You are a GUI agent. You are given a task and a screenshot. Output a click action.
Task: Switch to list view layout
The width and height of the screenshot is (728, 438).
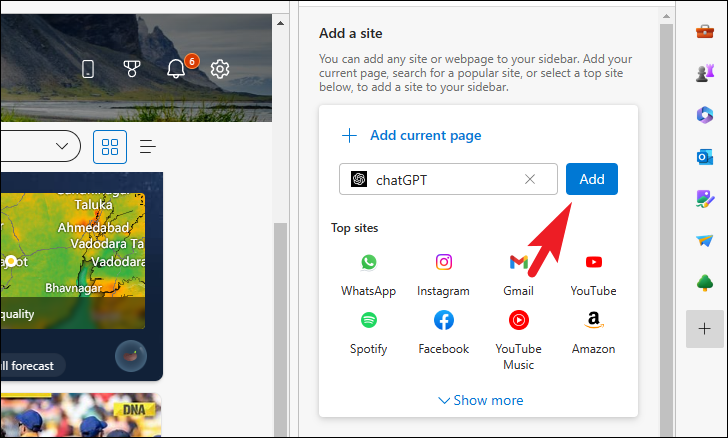(148, 147)
